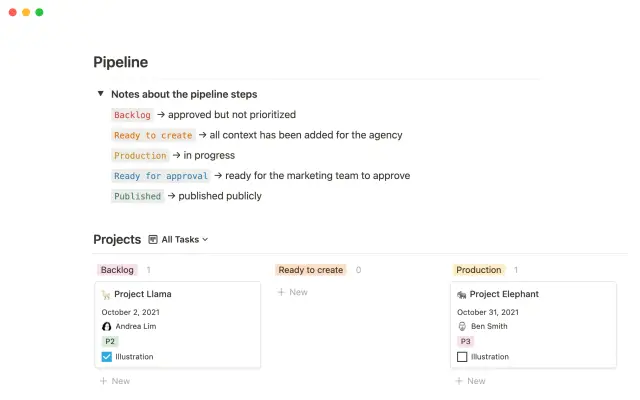Click the Andrea Lim assignee name
This screenshot has width=640, height=400.
[x=136, y=327]
